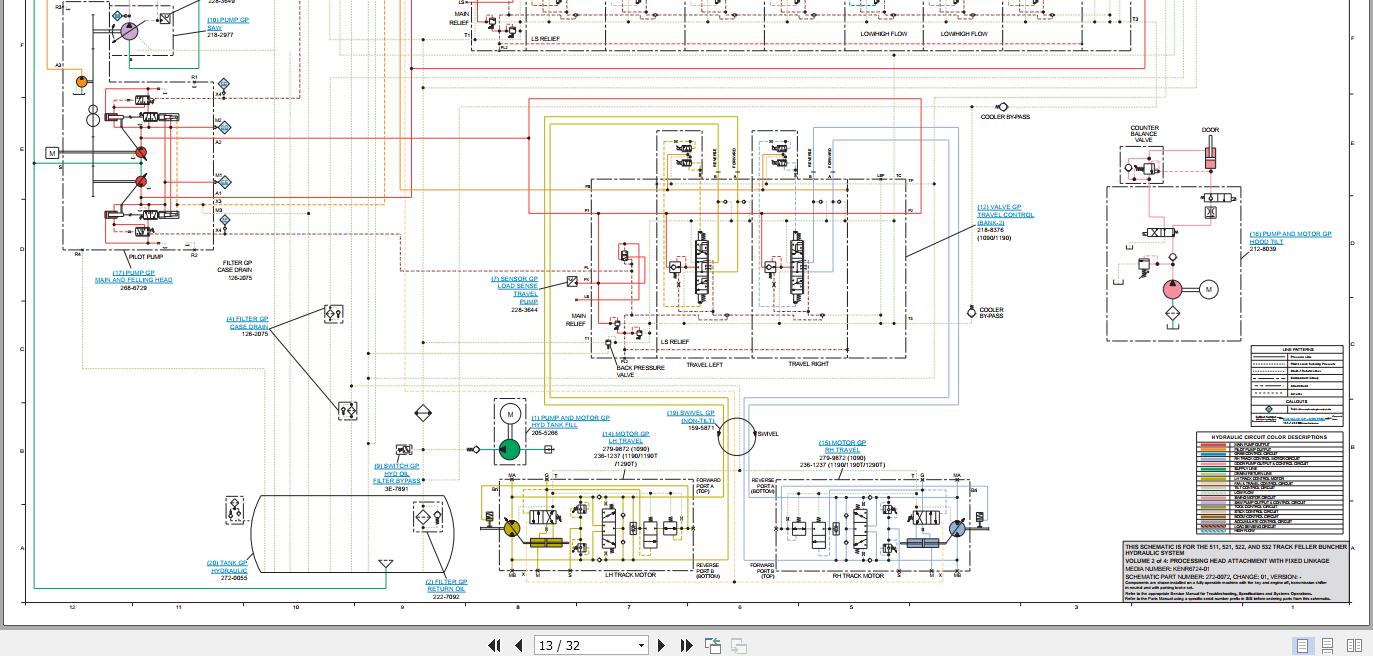Click the previous page arrow icon
This screenshot has height=656, width=1373.
coord(518,646)
